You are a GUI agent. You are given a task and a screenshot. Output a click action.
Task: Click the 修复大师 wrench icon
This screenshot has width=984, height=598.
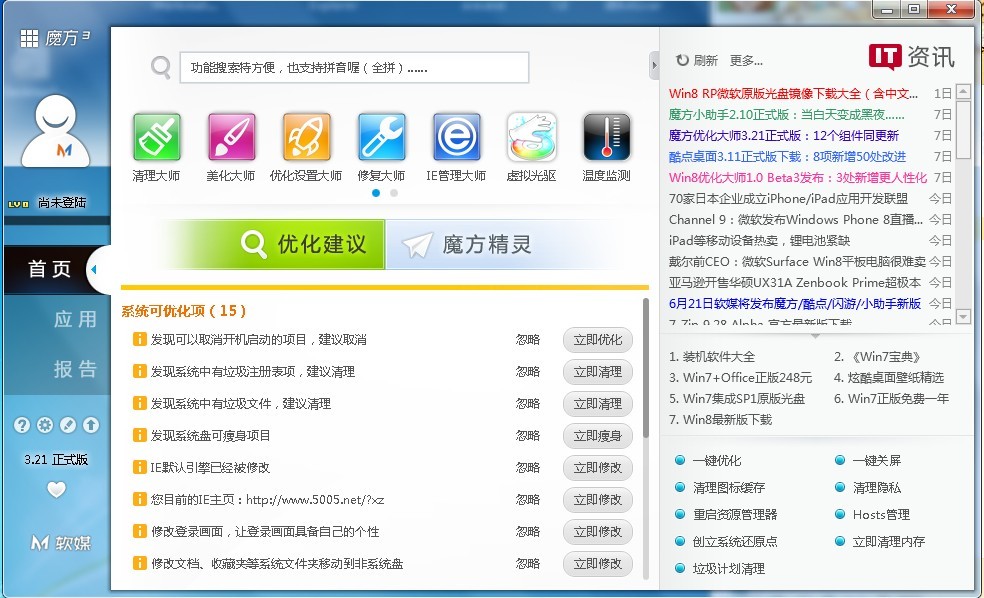coord(381,138)
